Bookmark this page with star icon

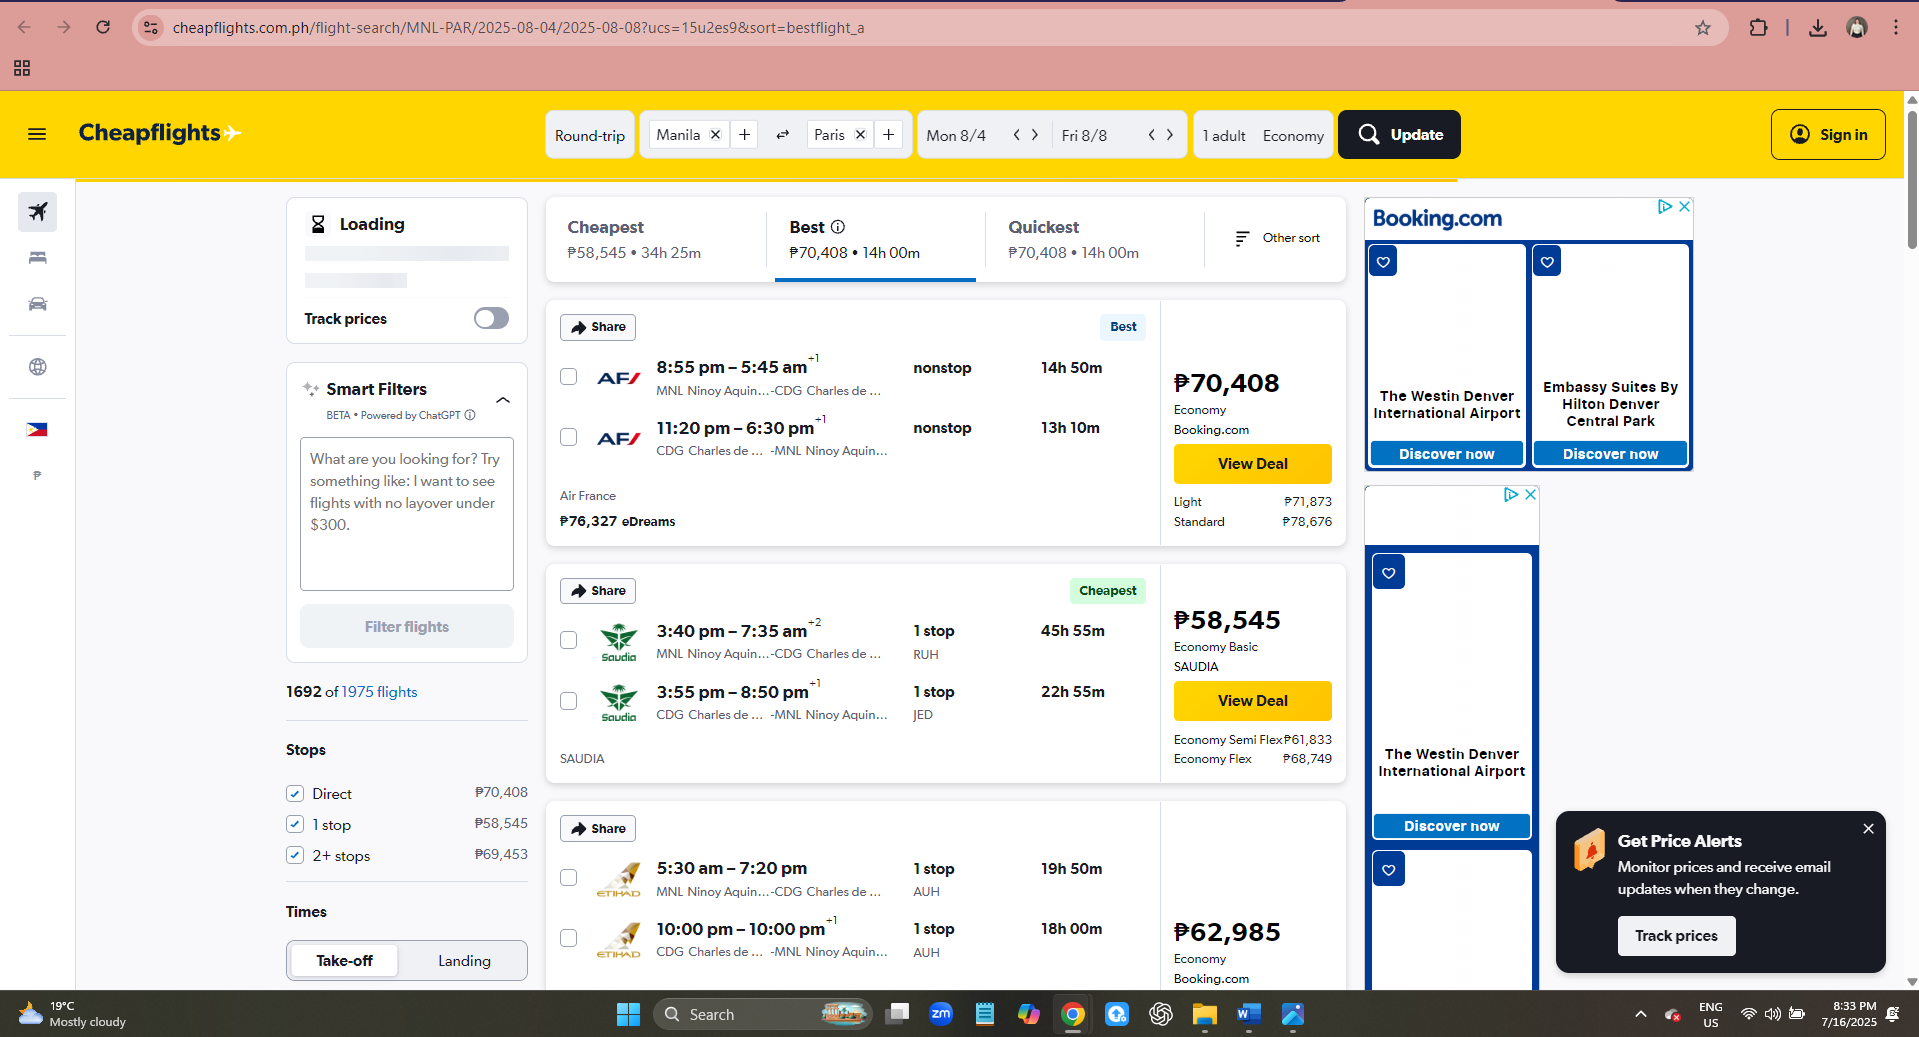click(x=1703, y=28)
